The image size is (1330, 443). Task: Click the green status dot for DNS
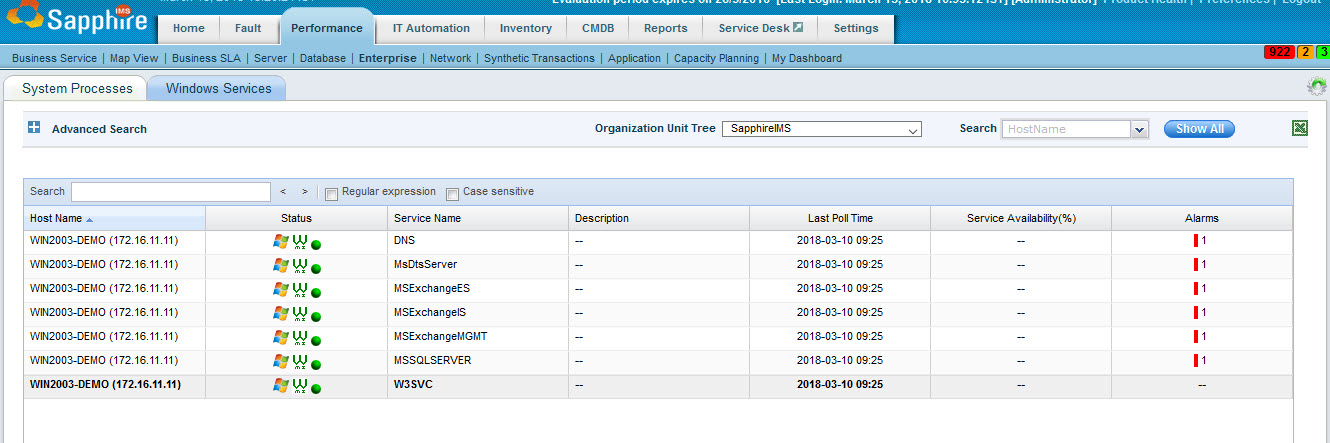(x=316, y=244)
